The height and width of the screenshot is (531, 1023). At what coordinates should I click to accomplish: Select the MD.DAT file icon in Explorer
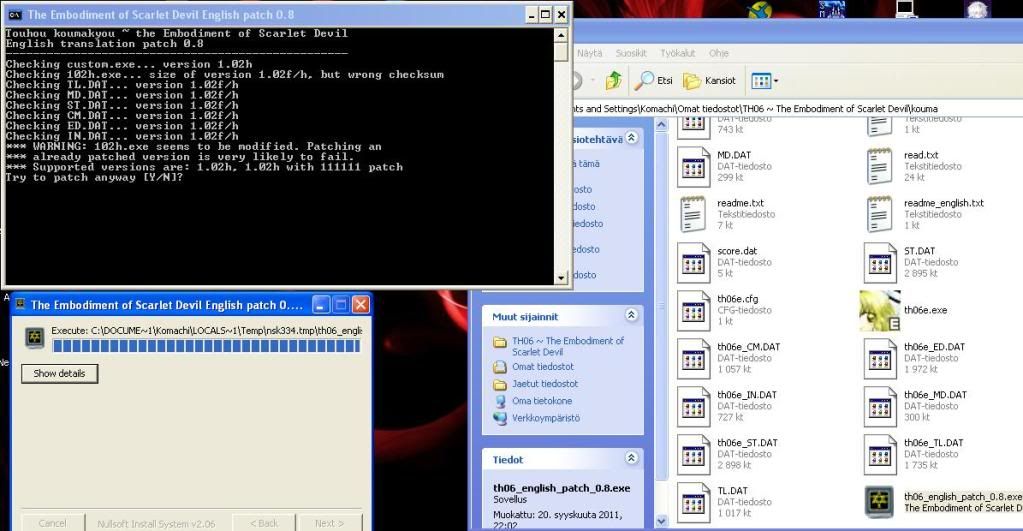pos(693,167)
